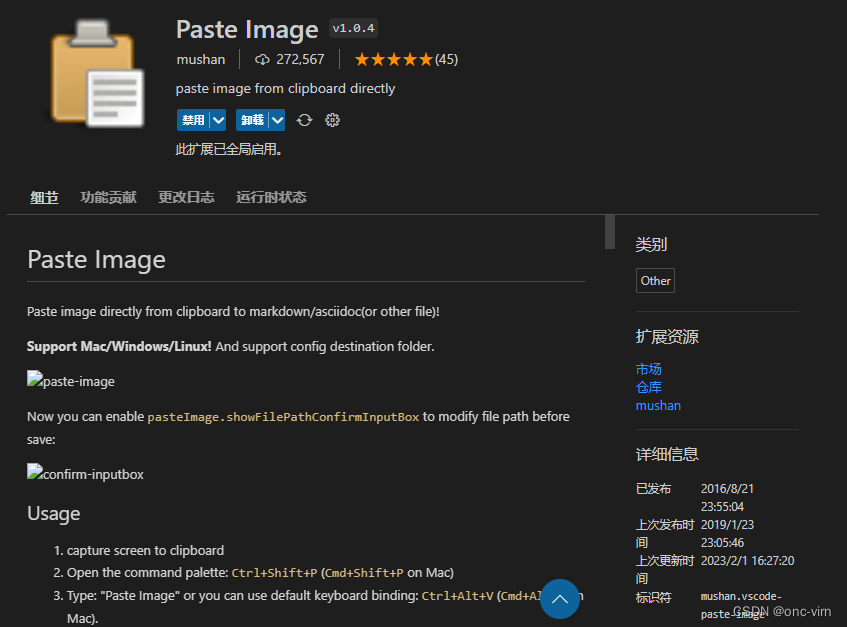Image resolution: width=847 pixels, height=627 pixels.
Task: Select the 细节 tab
Action: (x=44, y=198)
